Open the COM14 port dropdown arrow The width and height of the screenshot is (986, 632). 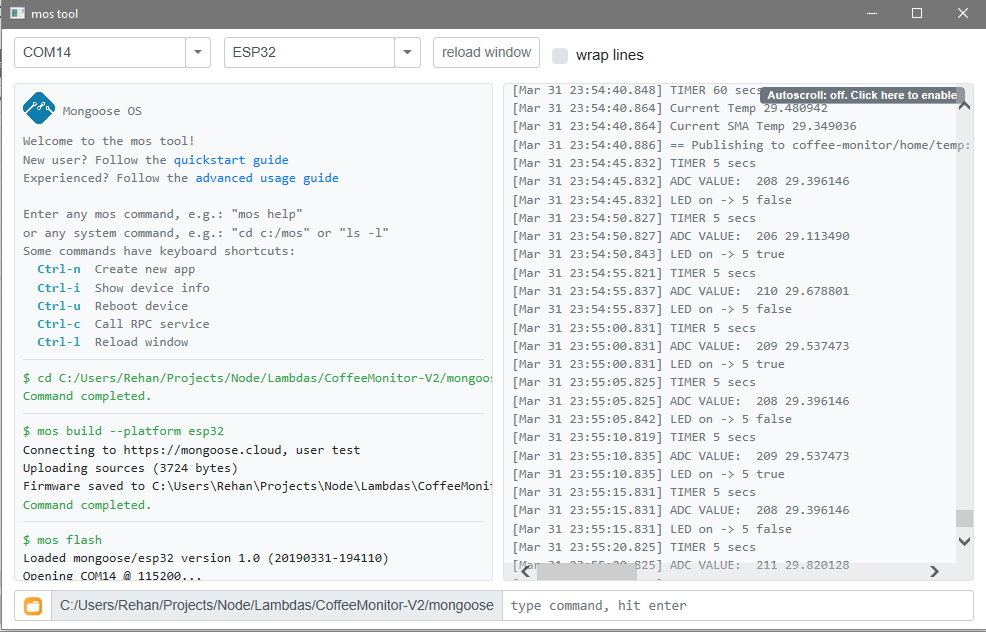197,52
